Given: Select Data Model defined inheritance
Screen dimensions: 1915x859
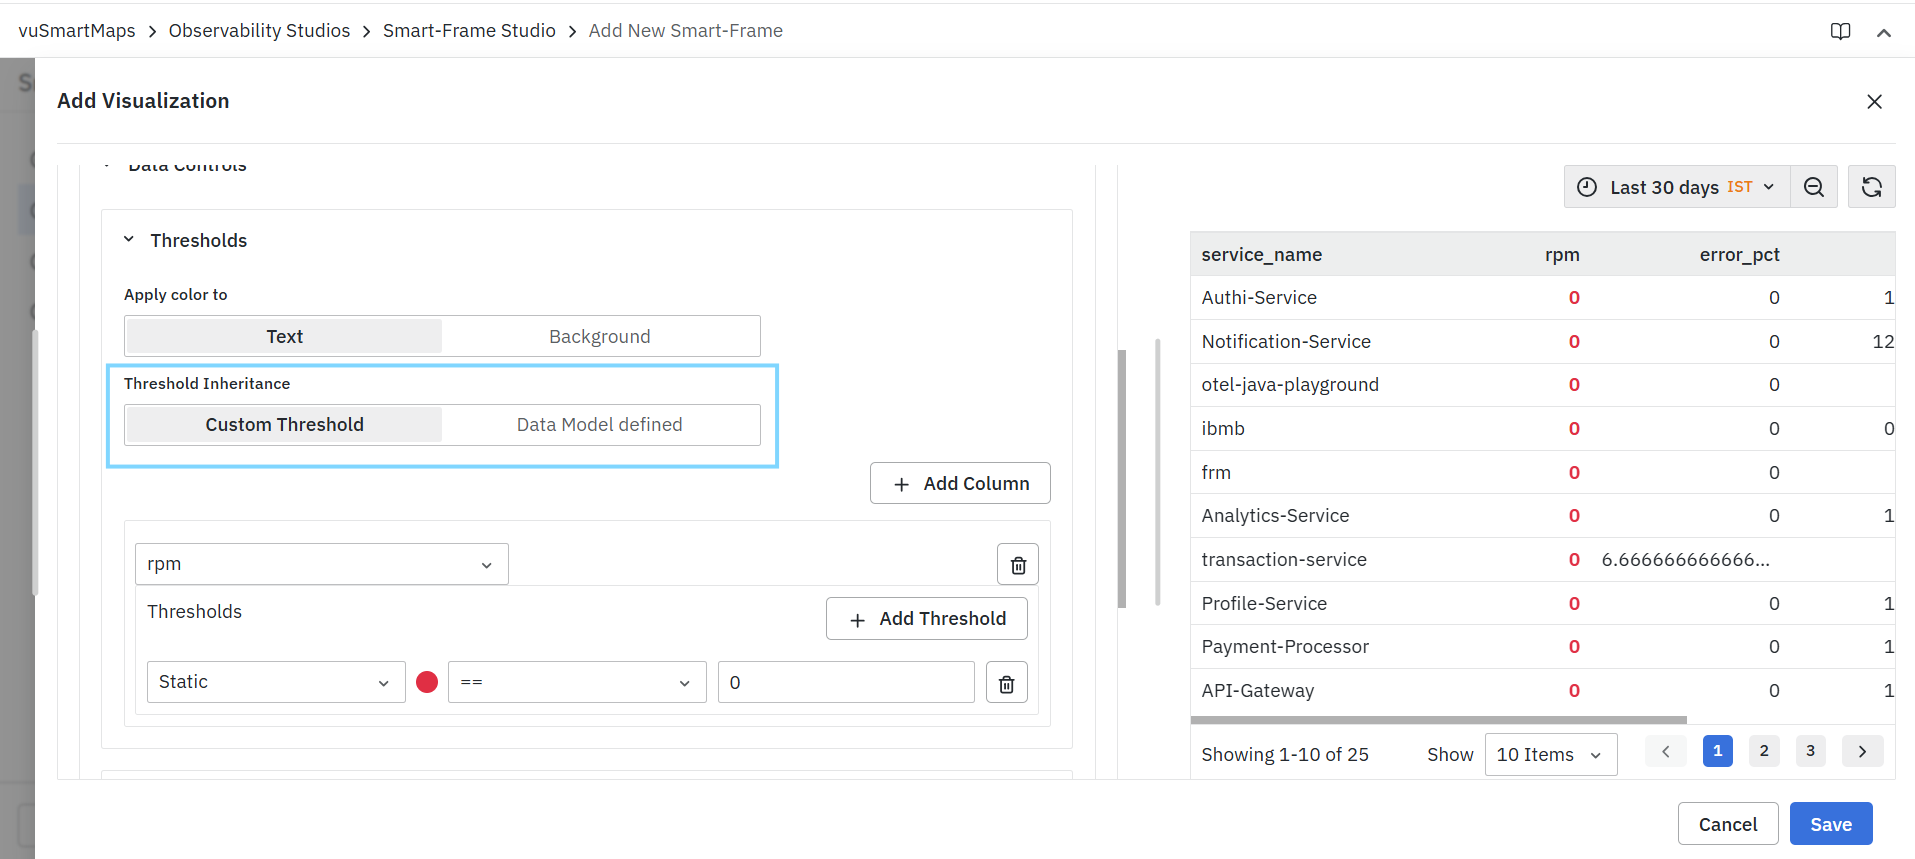Looking at the screenshot, I should click(x=599, y=424).
